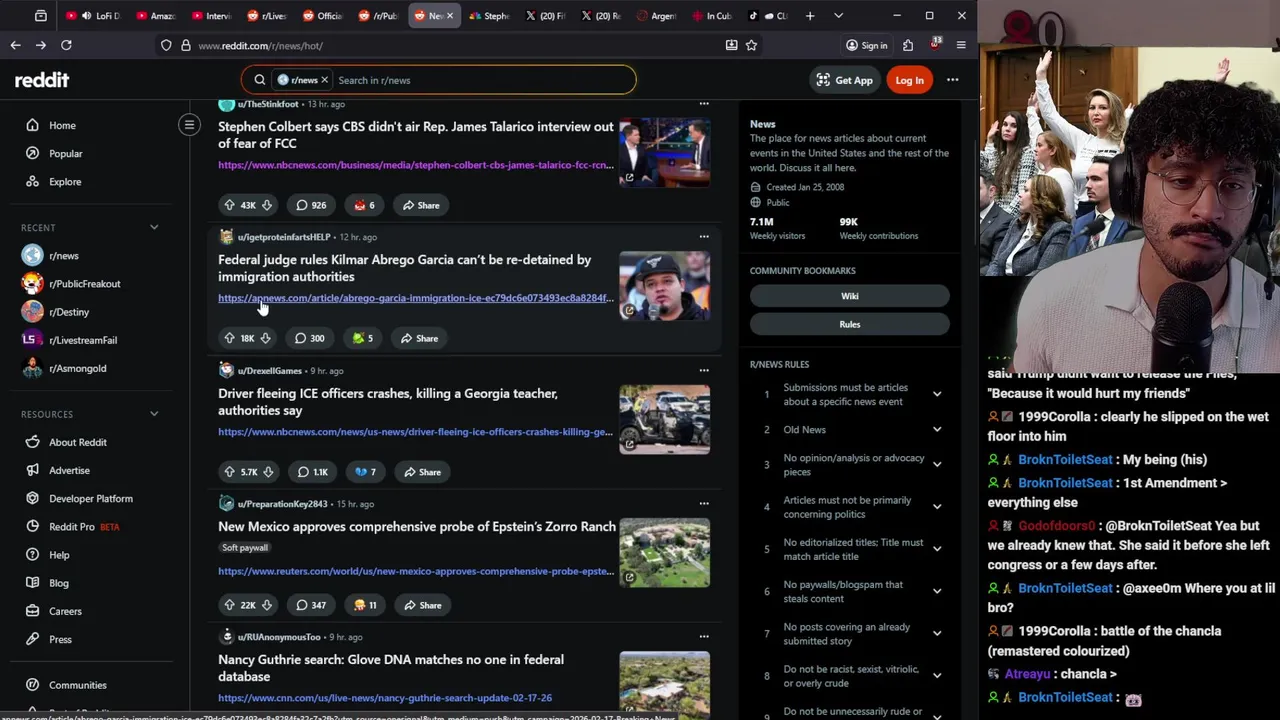Open the 300 comments on Abrego Garcia post
Image resolution: width=1280 pixels, height=720 pixels.
pyautogui.click(x=309, y=338)
